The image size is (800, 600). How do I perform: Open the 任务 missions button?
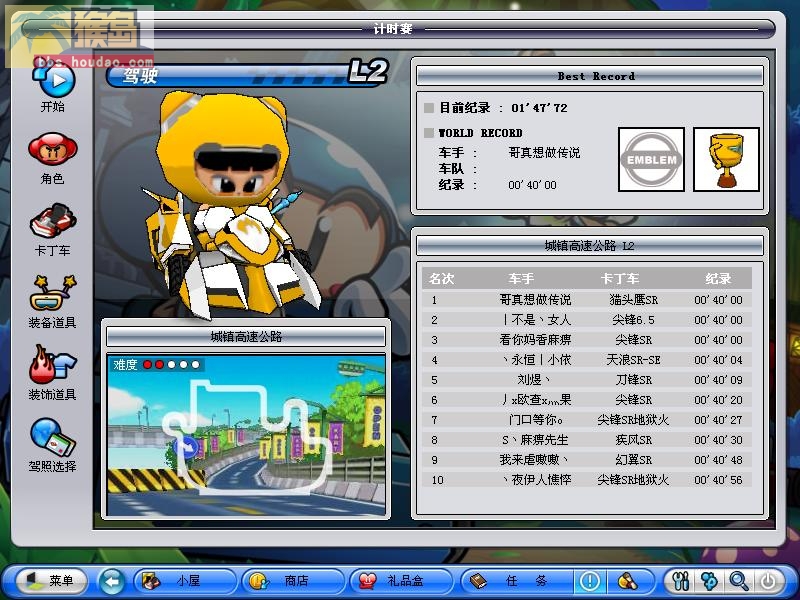tap(516, 581)
